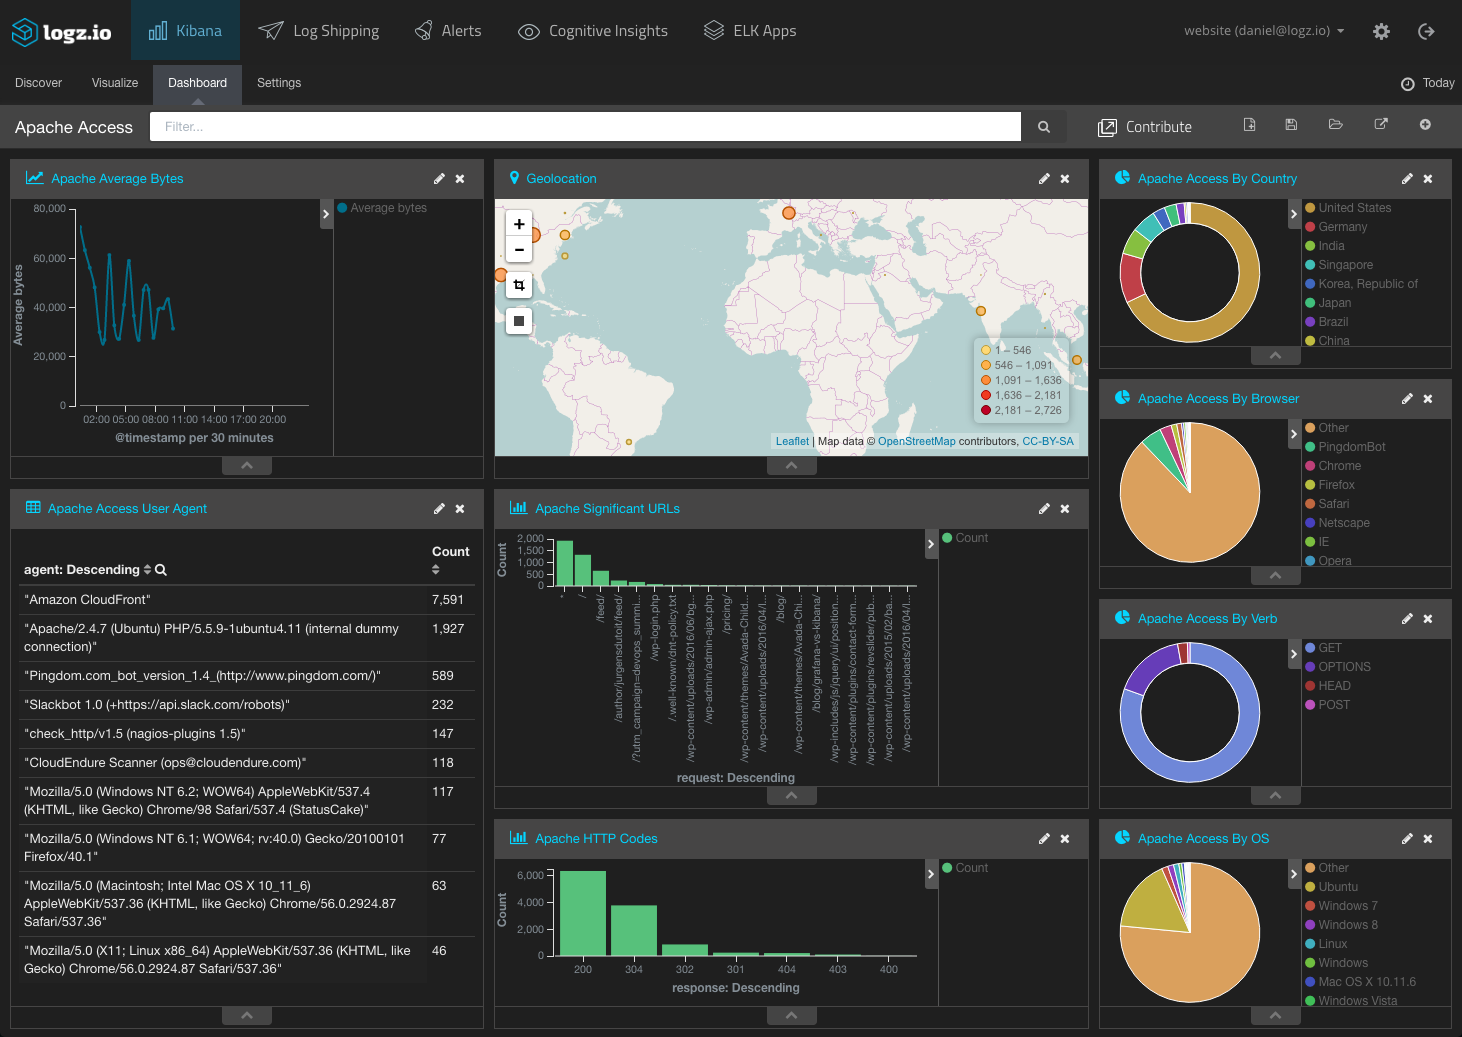Edit the Apache Access By Browser panel
The width and height of the screenshot is (1462, 1037).
coord(1407,399)
